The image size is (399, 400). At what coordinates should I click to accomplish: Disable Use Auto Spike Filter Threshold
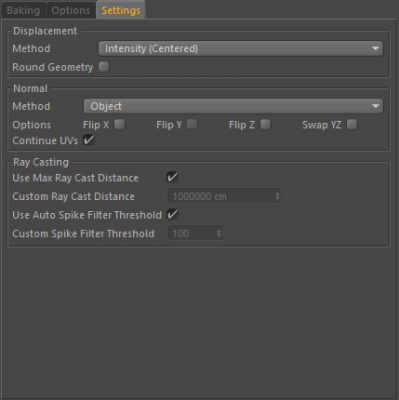coord(172,214)
